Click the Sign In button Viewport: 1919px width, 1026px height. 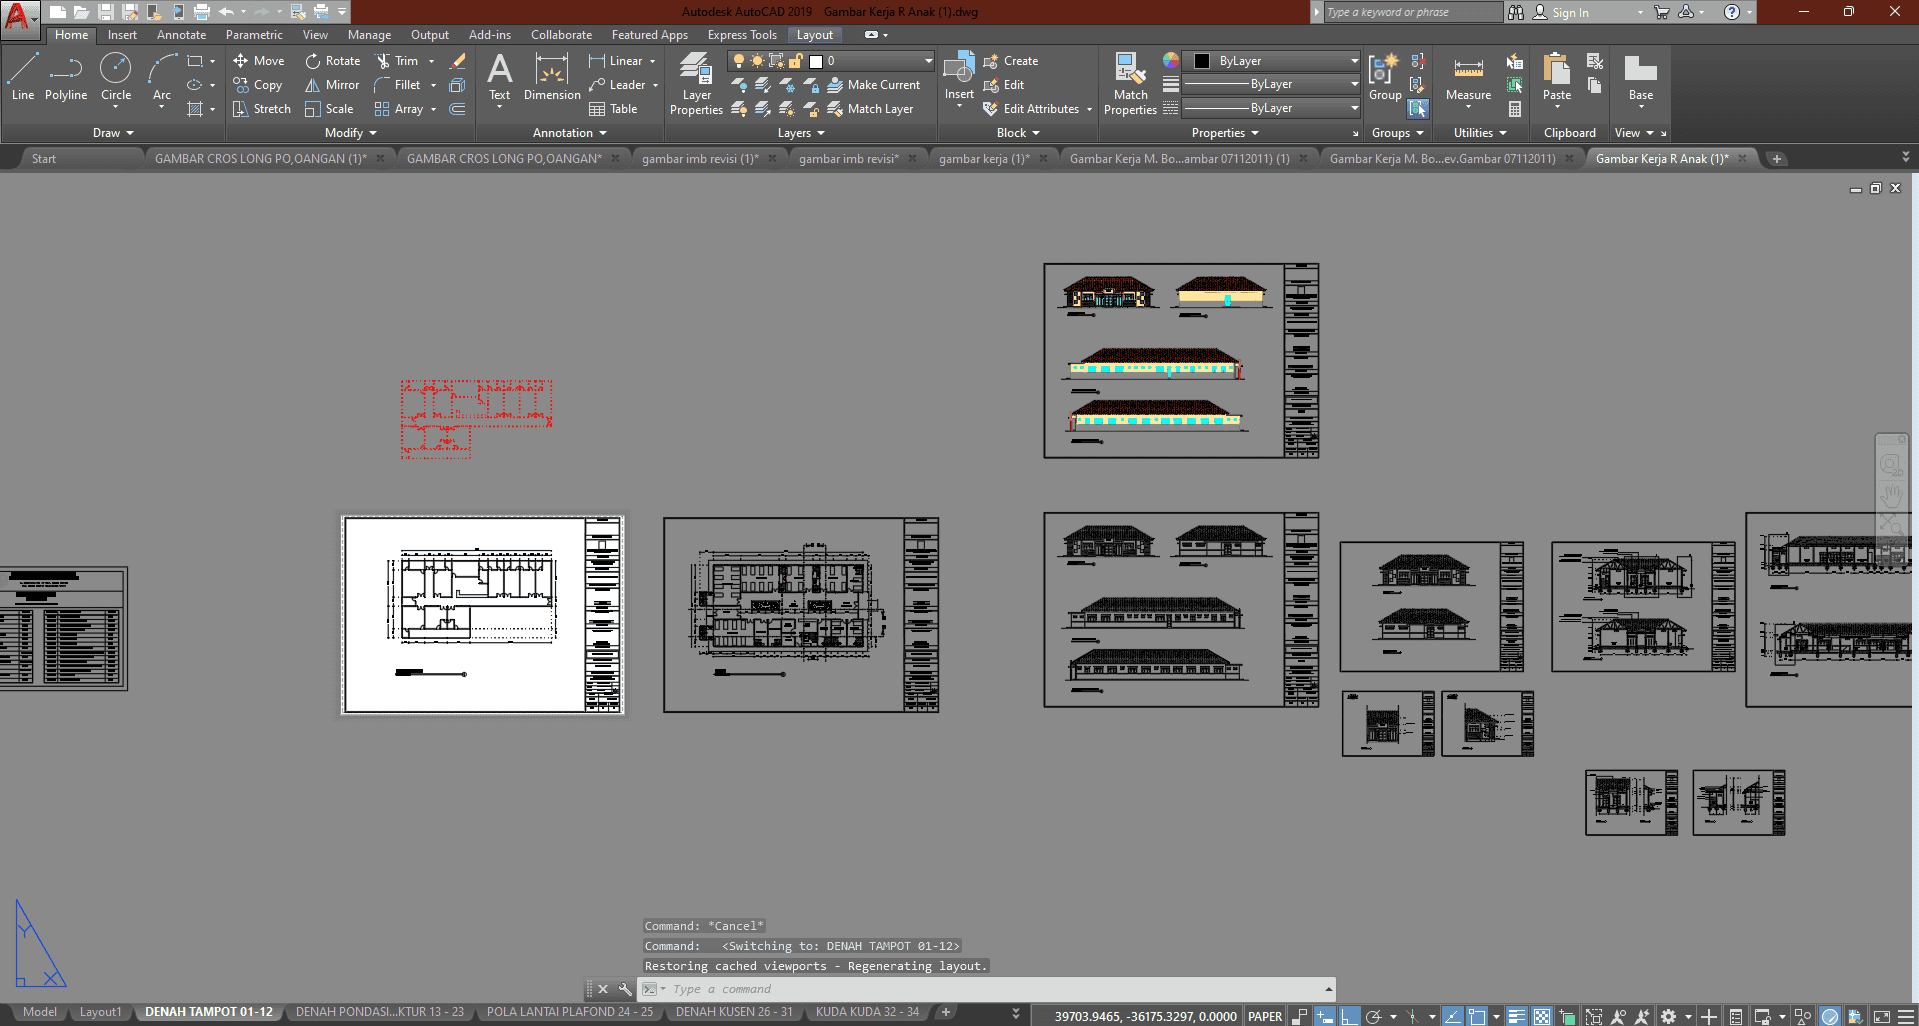tap(1570, 12)
